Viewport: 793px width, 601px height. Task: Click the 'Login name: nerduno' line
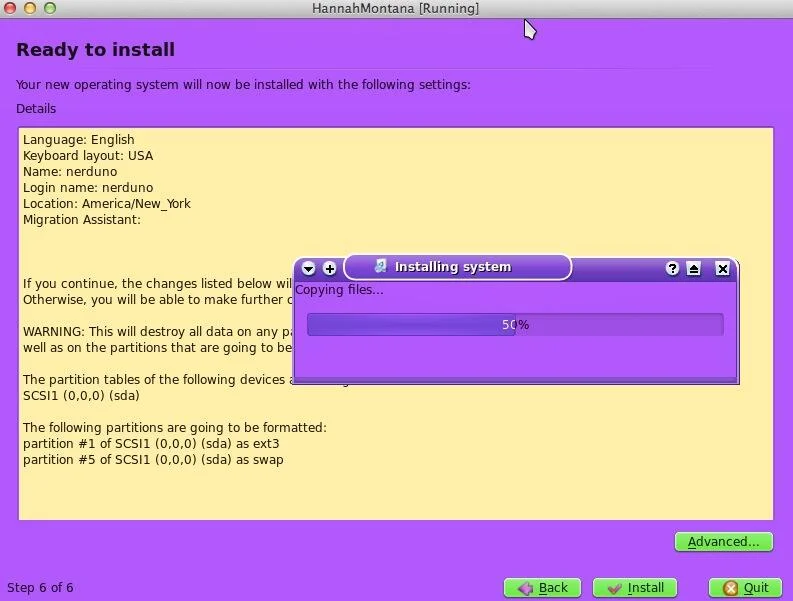click(x=88, y=188)
